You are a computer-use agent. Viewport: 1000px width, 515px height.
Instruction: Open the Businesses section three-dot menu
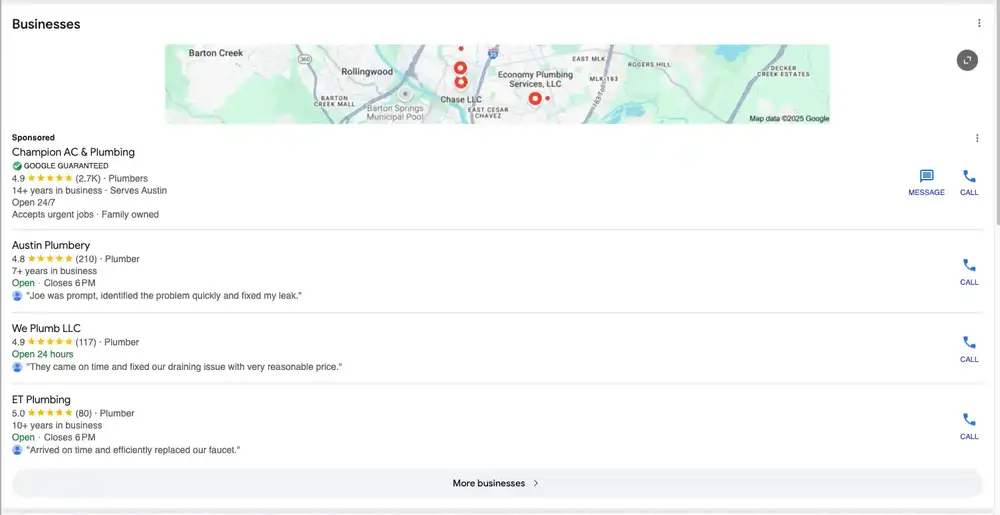[x=979, y=24]
